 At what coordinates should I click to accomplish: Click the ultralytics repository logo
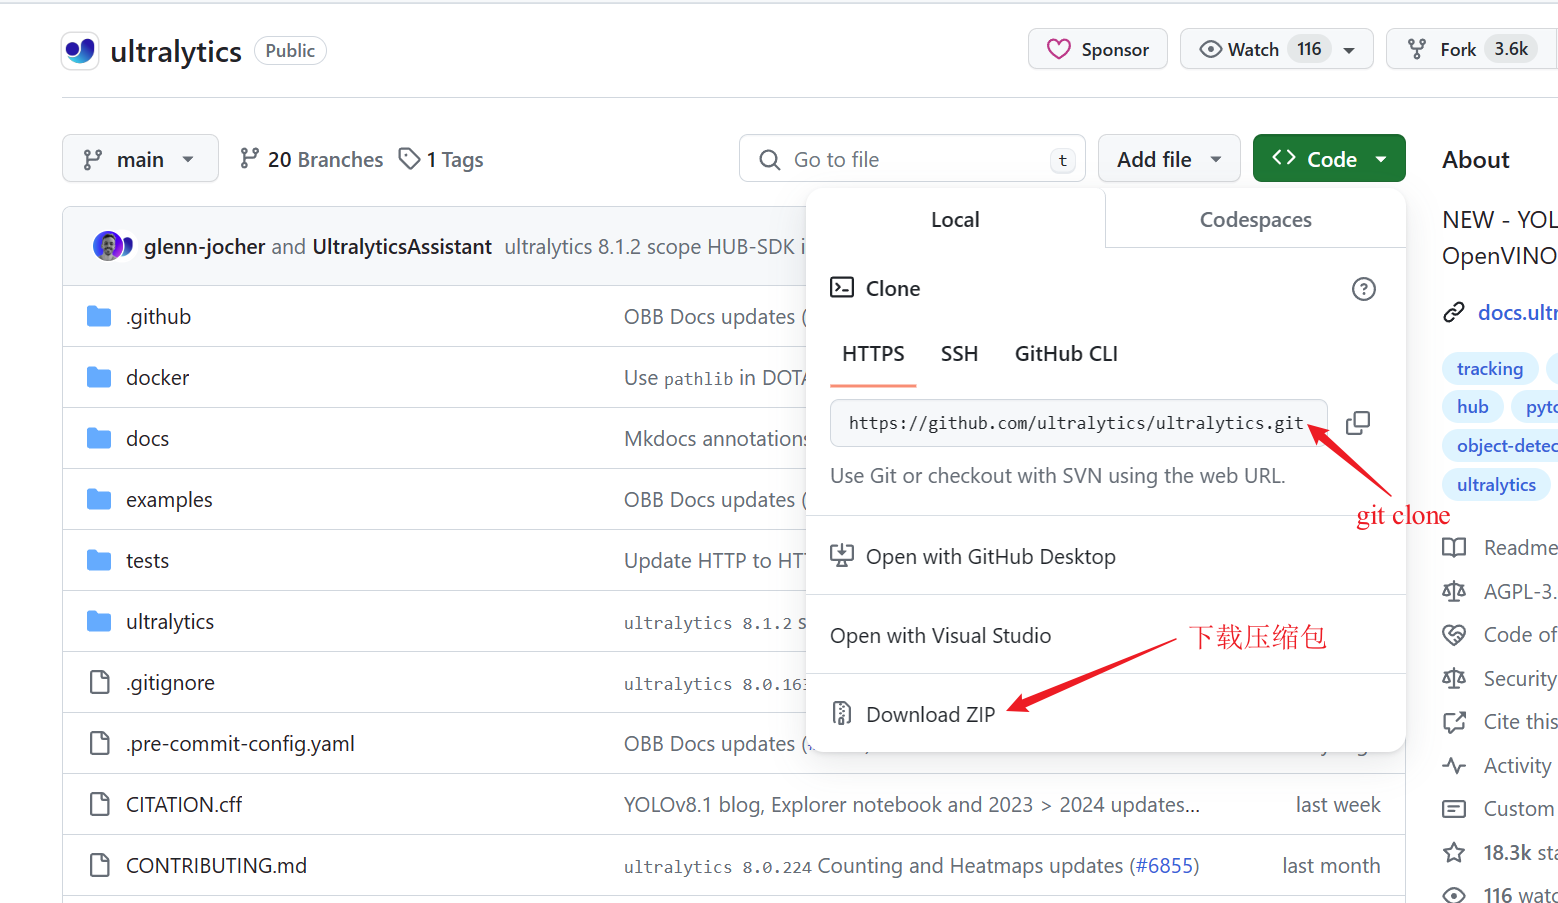pyautogui.click(x=80, y=51)
